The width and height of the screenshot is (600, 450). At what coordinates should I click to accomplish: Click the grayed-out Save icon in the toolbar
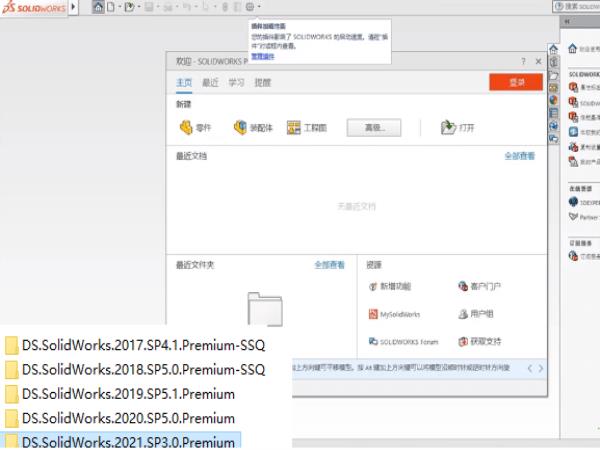149,7
